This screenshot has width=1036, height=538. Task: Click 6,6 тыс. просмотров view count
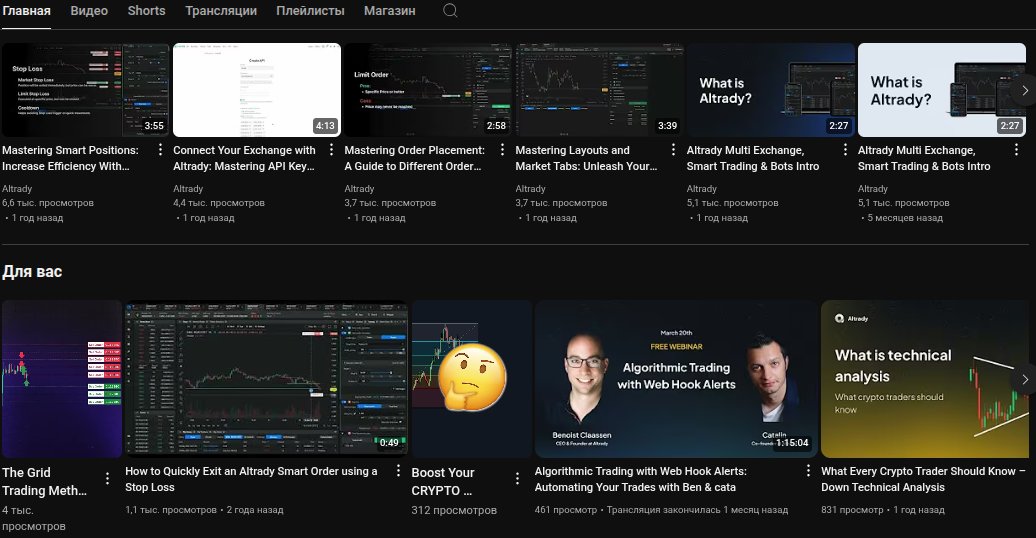(48, 203)
